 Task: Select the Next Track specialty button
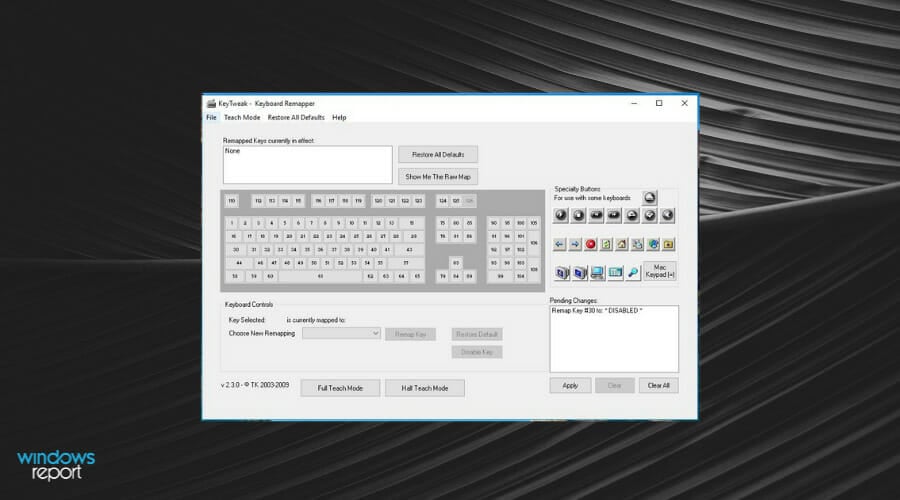tap(614, 215)
